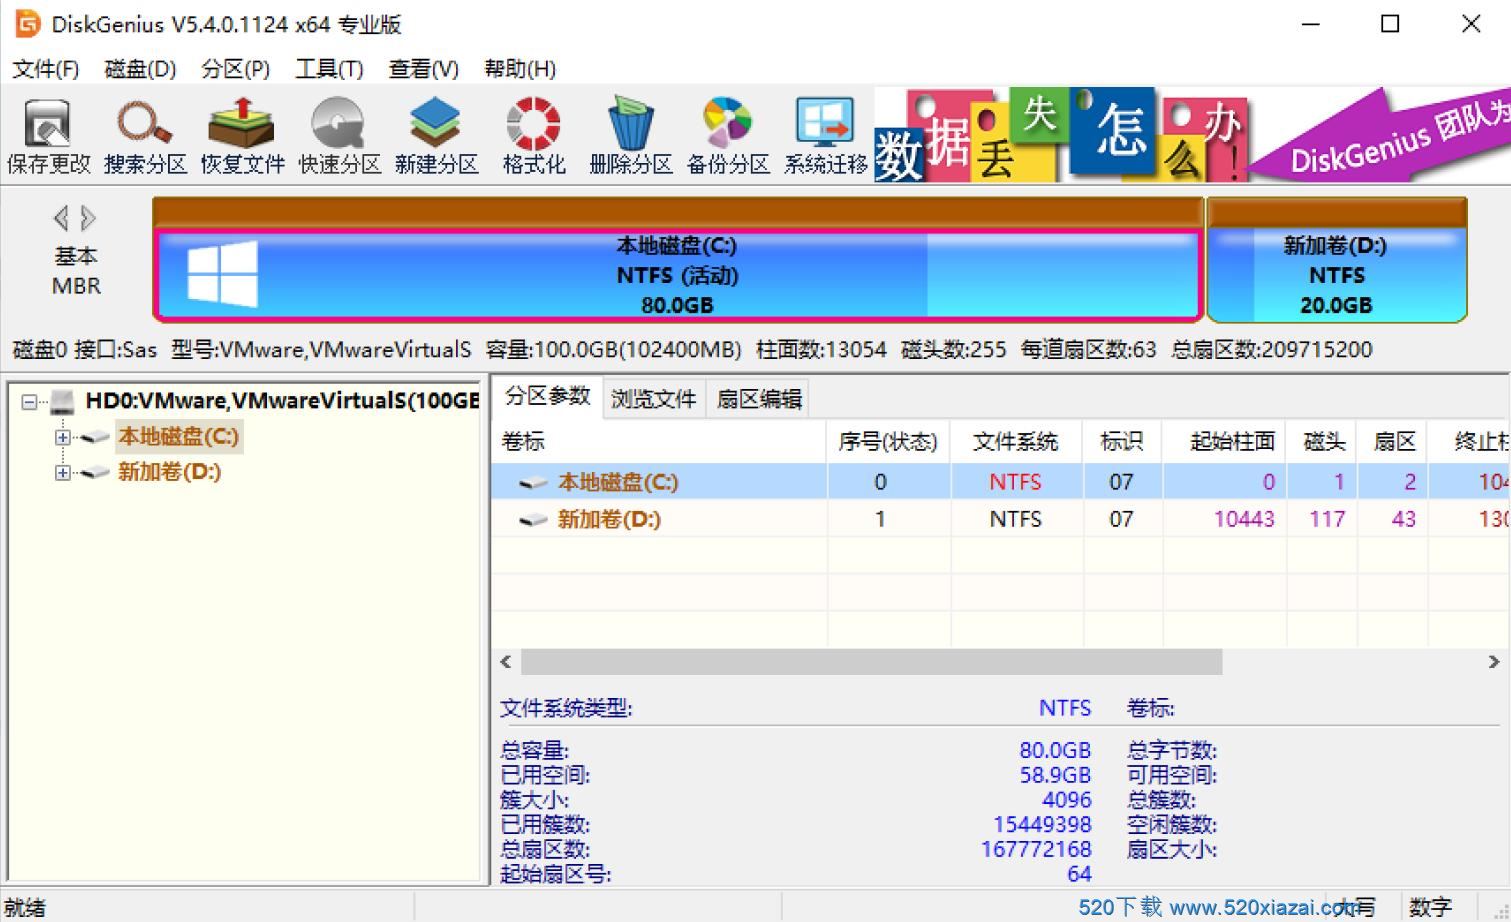Image resolution: width=1511 pixels, height=922 pixels.
Task: Click sector value 43 in D: row
Action: coord(1403,519)
